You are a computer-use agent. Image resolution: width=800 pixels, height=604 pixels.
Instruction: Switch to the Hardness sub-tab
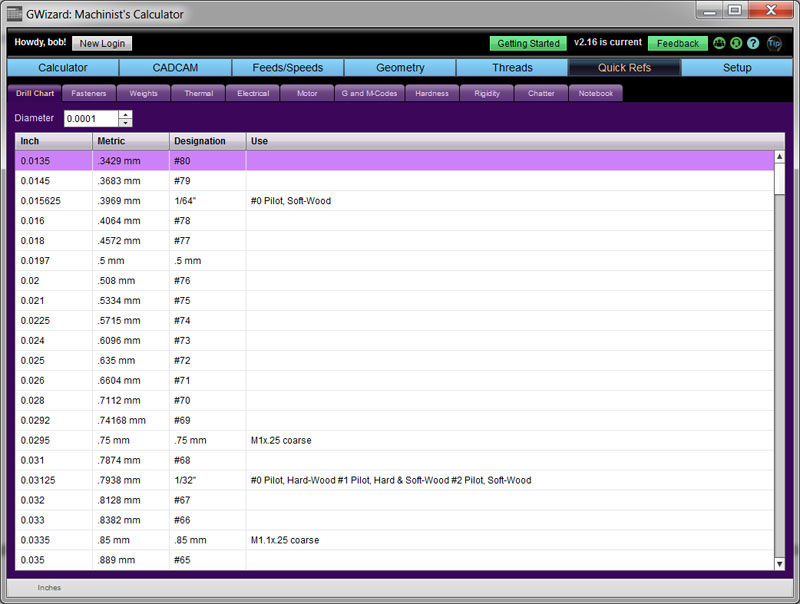coord(432,93)
